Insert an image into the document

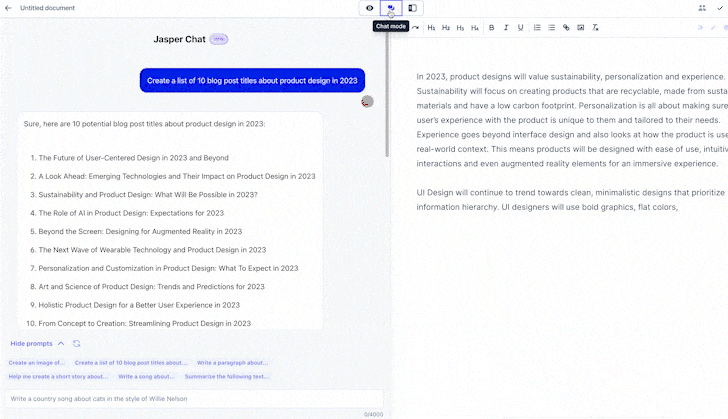[580, 28]
